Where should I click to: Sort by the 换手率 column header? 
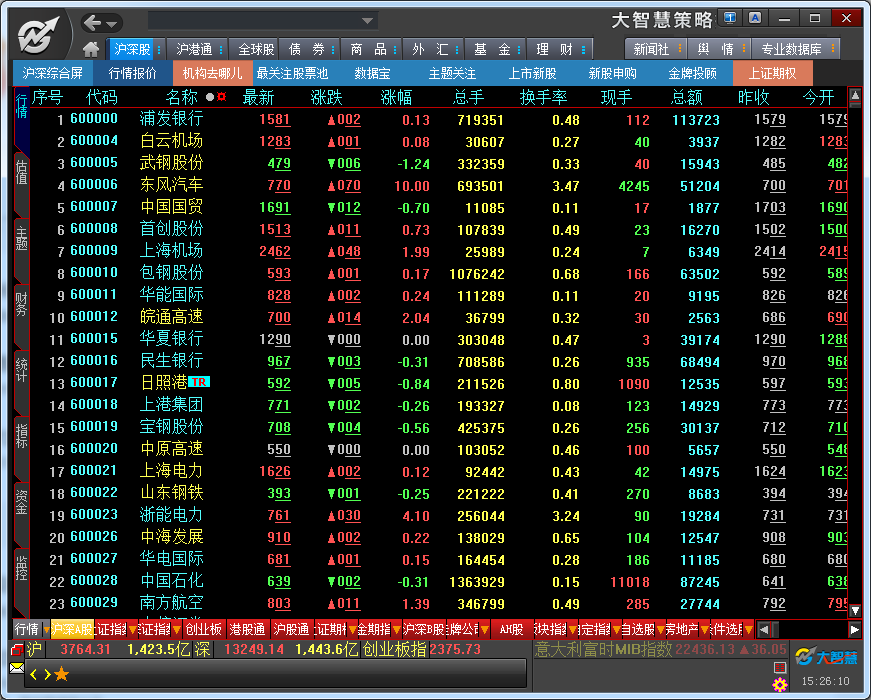click(x=543, y=98)
